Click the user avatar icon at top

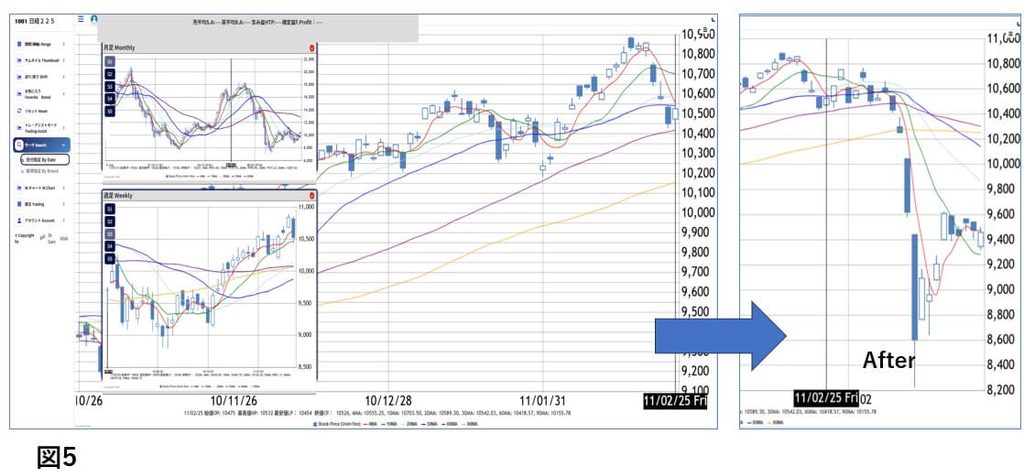coord(94,18)
